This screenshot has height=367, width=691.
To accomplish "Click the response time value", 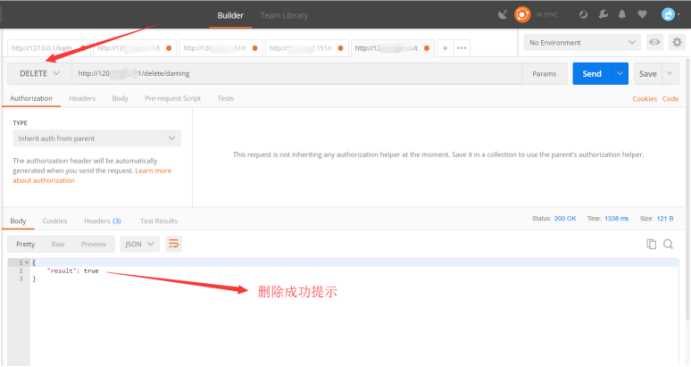I will pyautogui.click(x=616, y=219).
